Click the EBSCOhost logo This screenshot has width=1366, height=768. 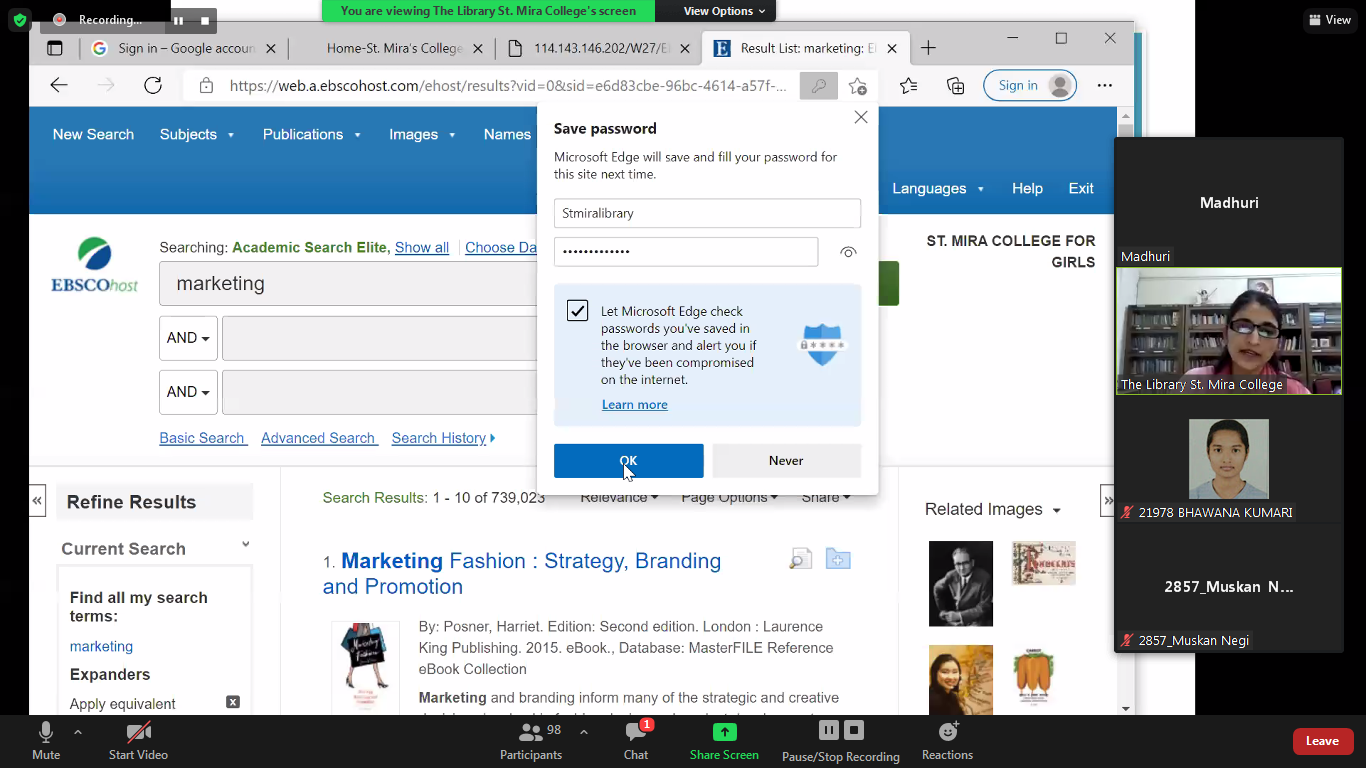(93, 263)
